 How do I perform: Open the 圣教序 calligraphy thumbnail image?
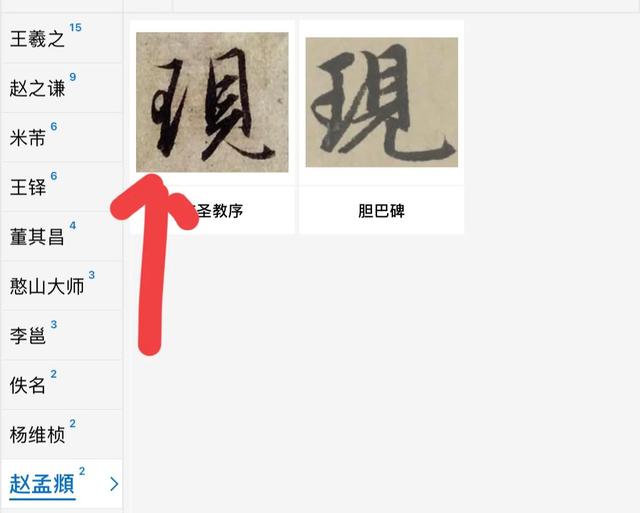[x=212, y=102]
